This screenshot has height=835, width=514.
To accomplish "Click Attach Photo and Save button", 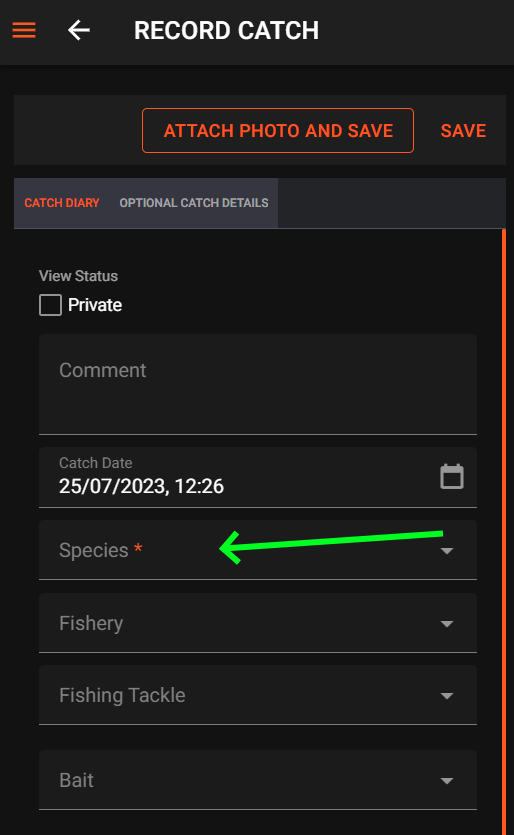I will pyautogui.click(x=278, y=130).
